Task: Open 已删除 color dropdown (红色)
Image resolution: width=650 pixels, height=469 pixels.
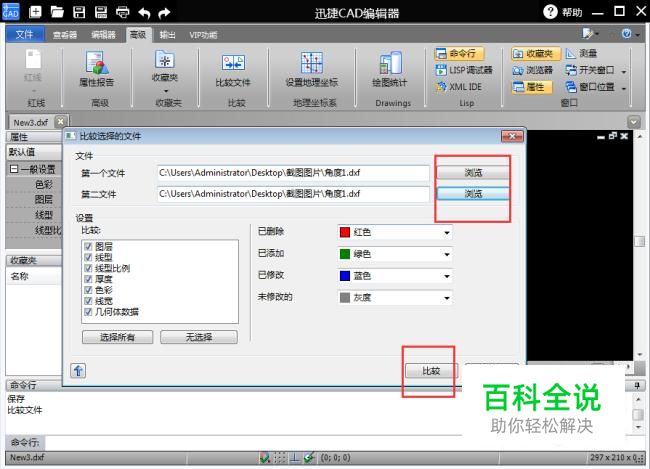Action: coord(395,232)
